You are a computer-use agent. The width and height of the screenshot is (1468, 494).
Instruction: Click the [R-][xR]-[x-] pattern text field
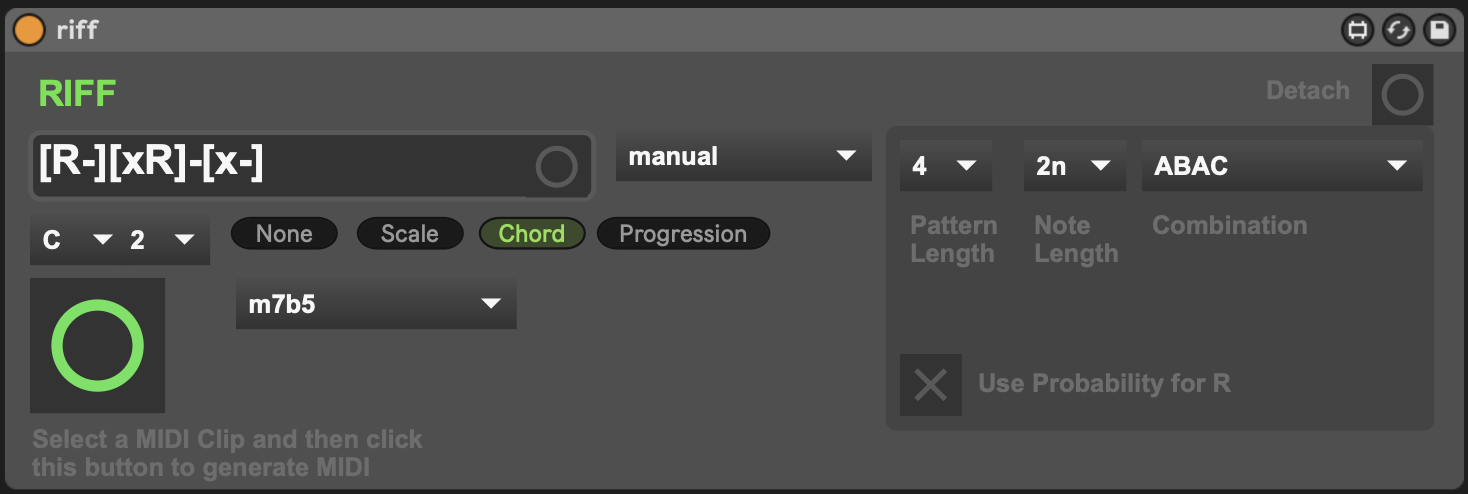coord(312,166)
